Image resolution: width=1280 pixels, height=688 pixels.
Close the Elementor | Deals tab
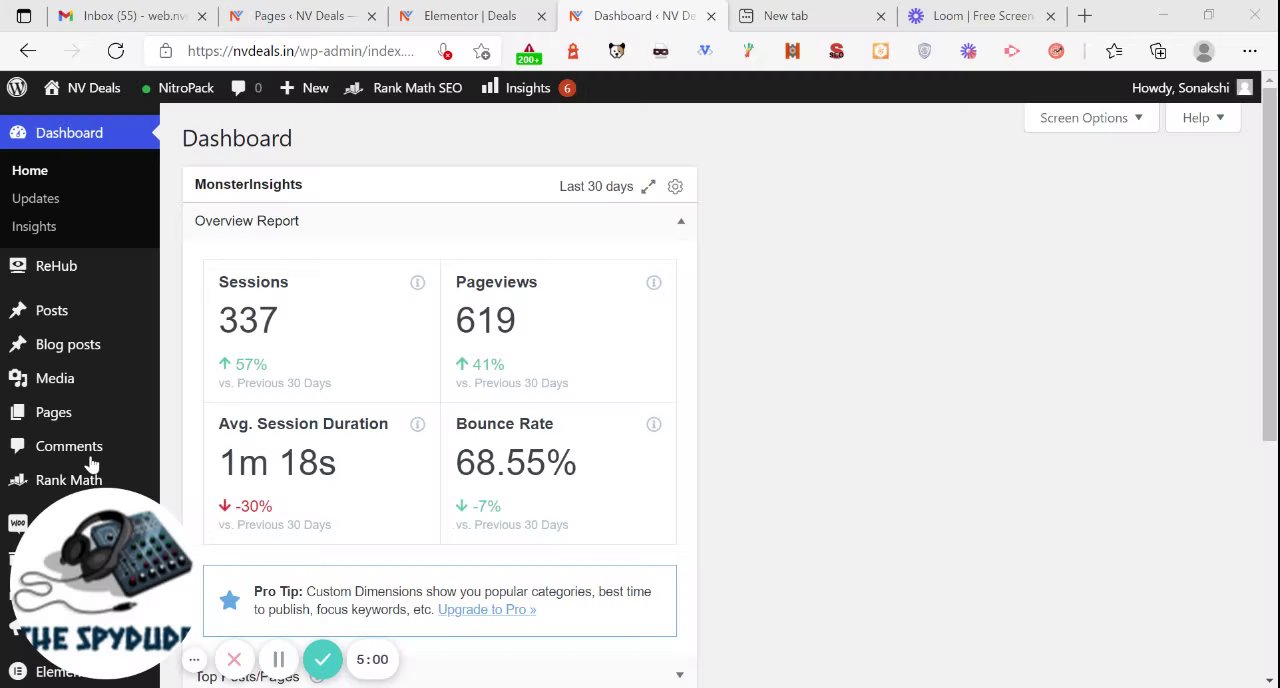click(x=542, y=16)
